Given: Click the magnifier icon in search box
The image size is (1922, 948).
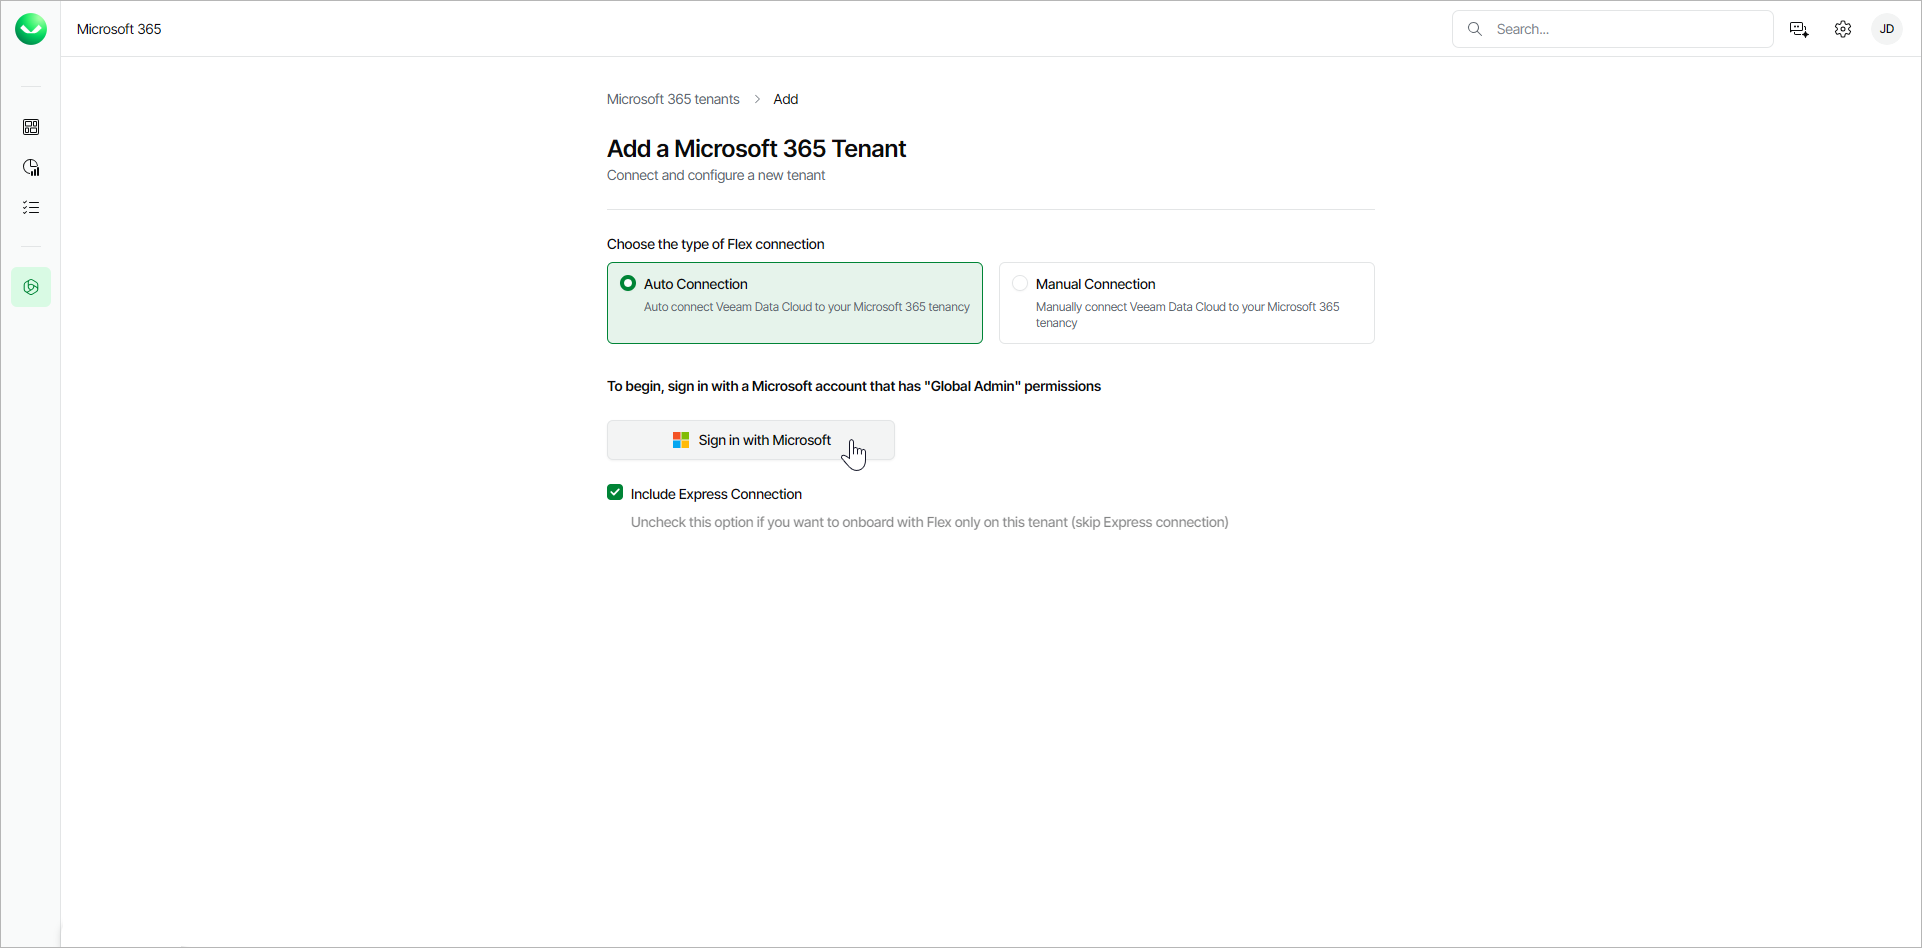Looking at the screenshot, I should pyautogui.click(x=1475, y=29).
